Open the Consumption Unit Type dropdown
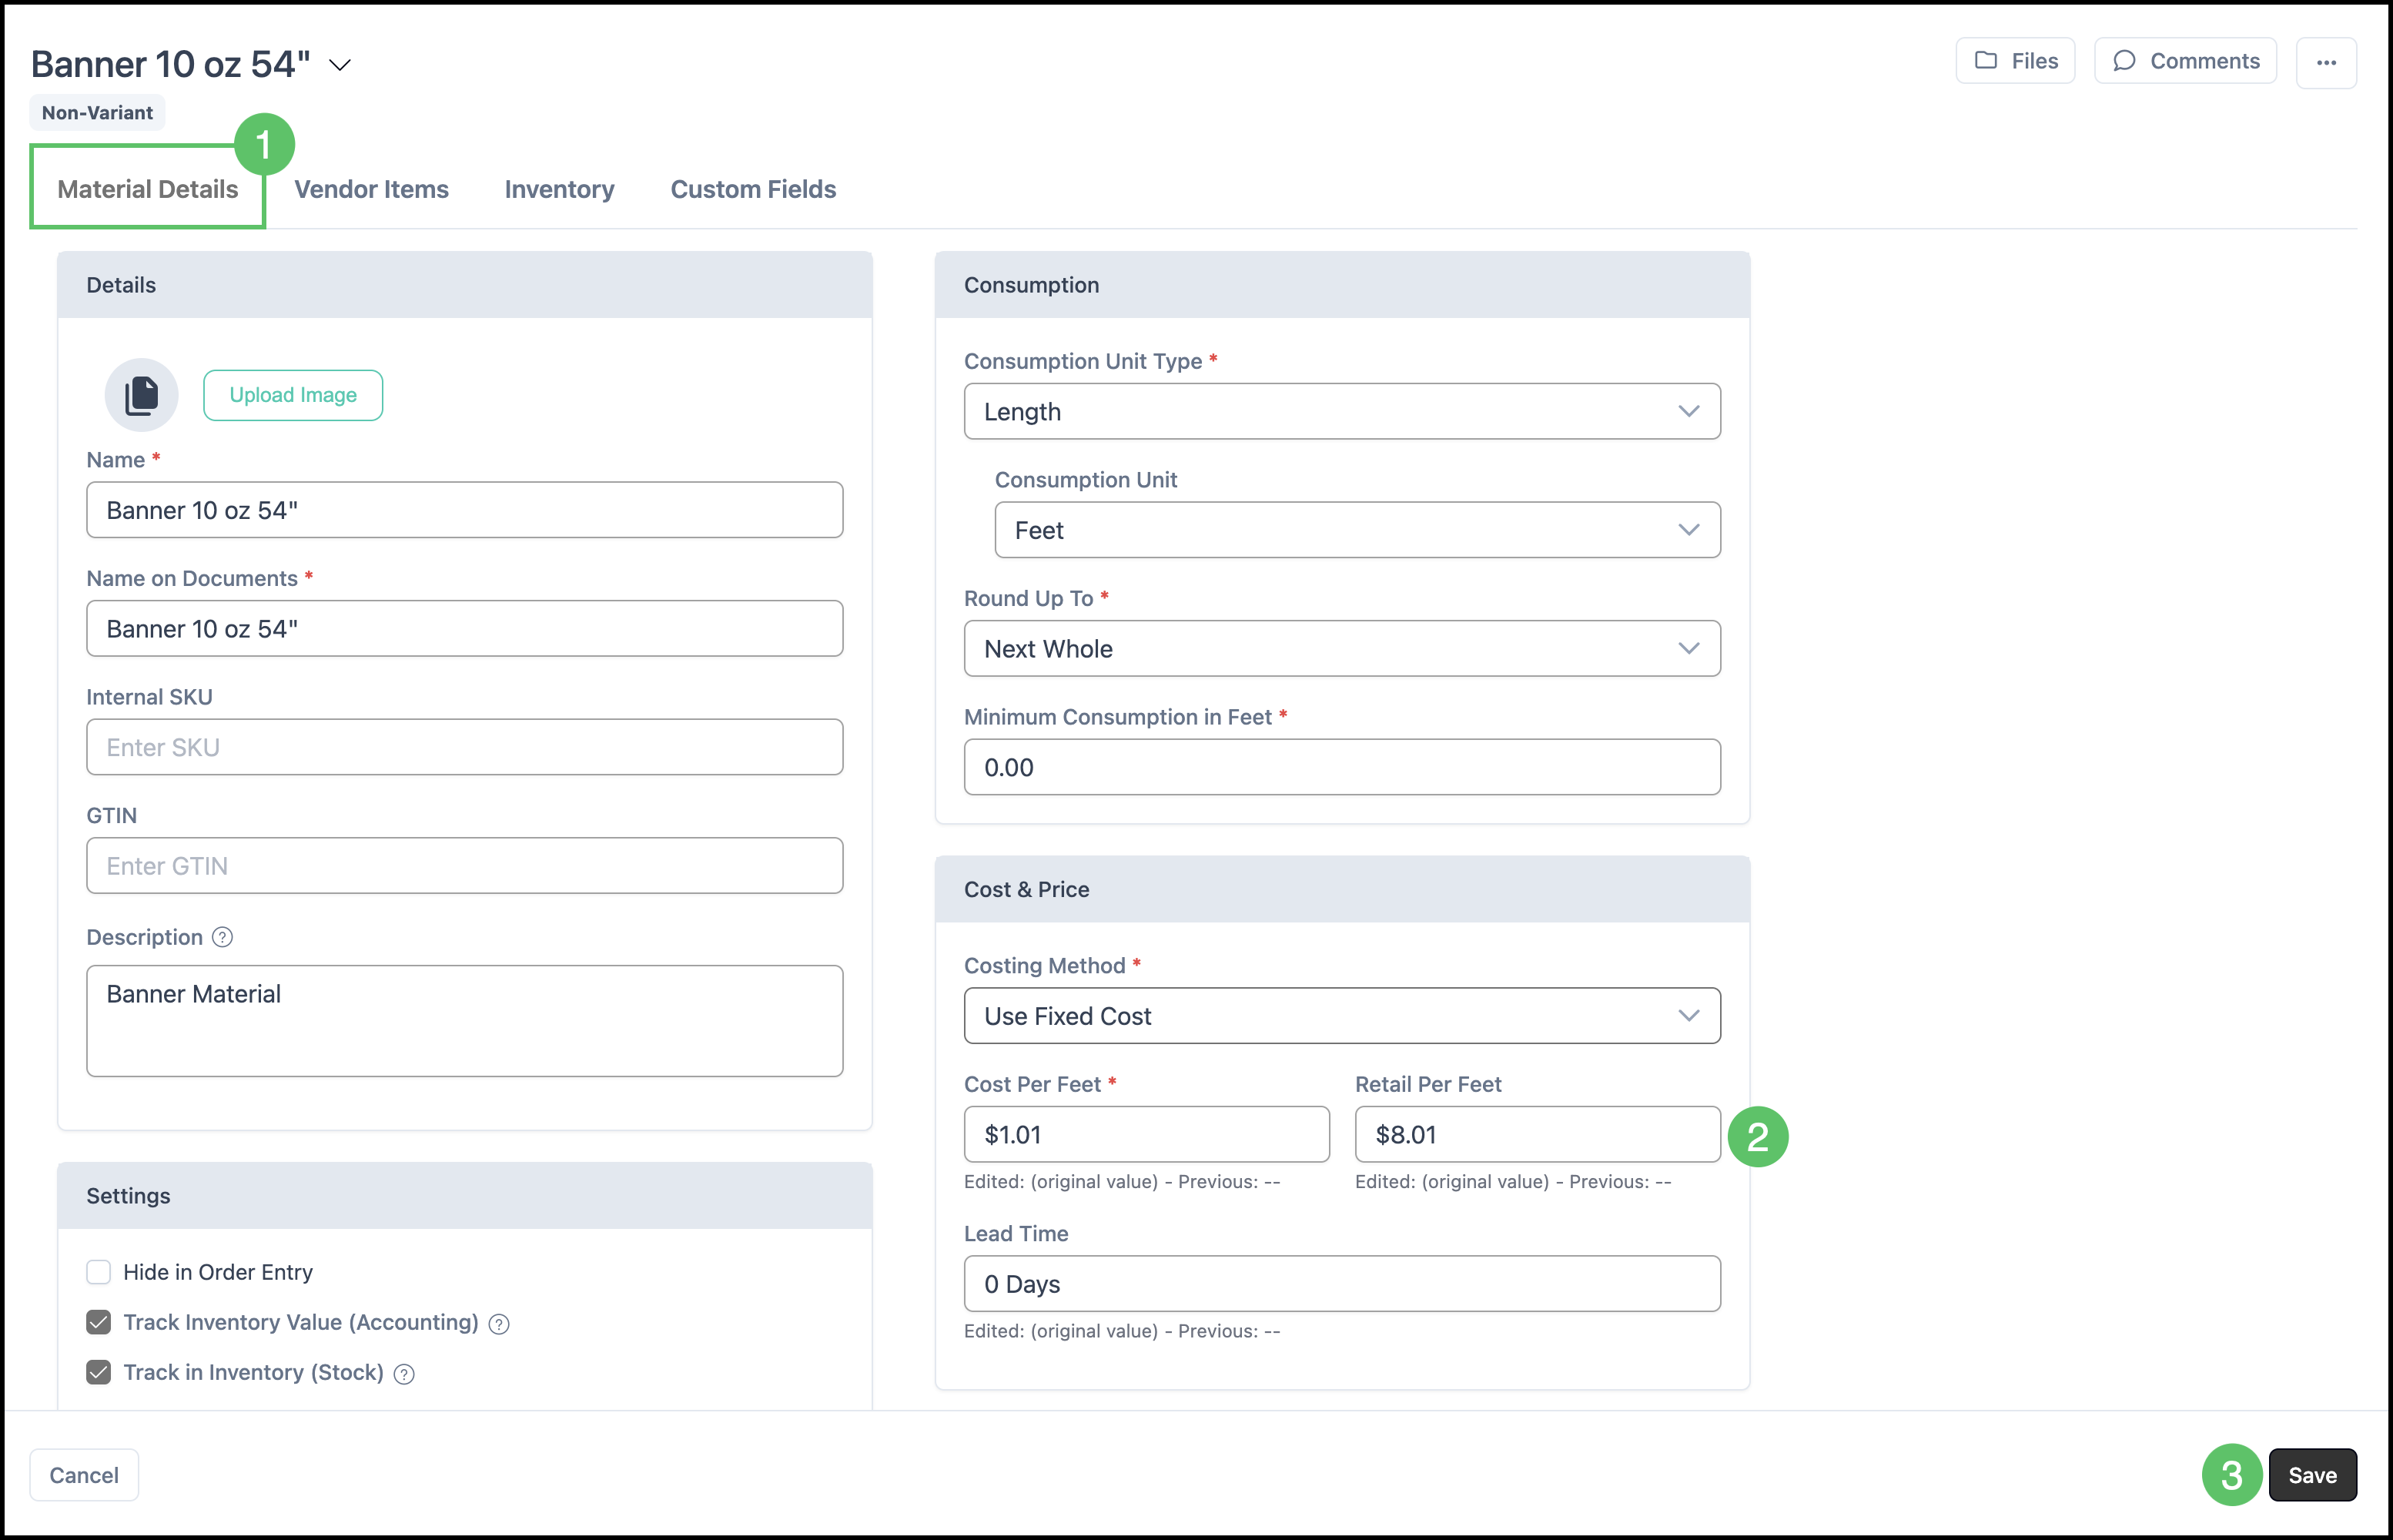2393x1540 pixels. point(1342,411)
